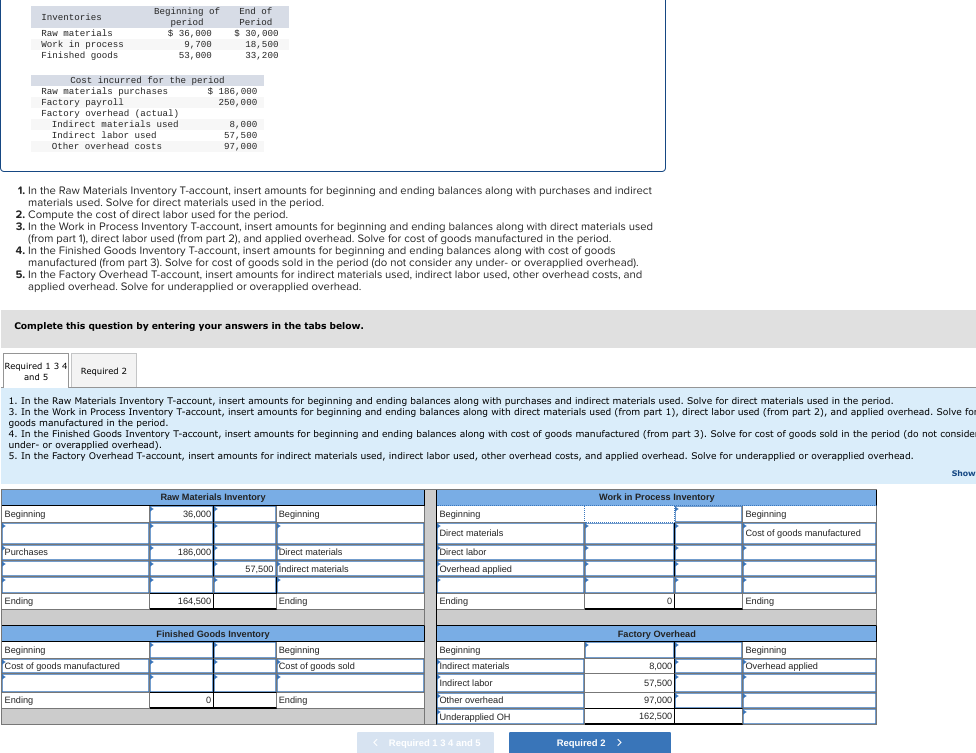This screenshot has height=753, width=976.
Task: Switch to the Required 2 tab
Action: tap(103, 370)
